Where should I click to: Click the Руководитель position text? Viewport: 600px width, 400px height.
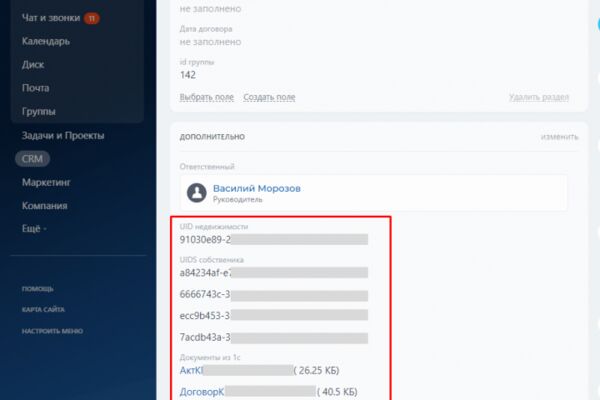point(238,199)
